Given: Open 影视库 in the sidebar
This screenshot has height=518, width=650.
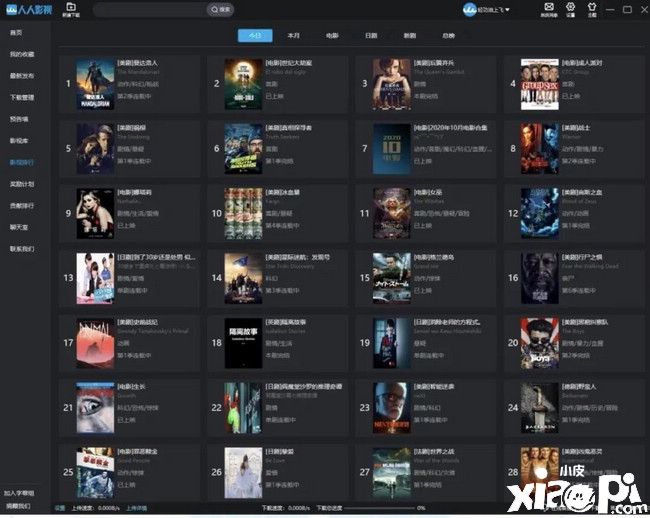Looking at the screenshot, I should tap(19, 141).
